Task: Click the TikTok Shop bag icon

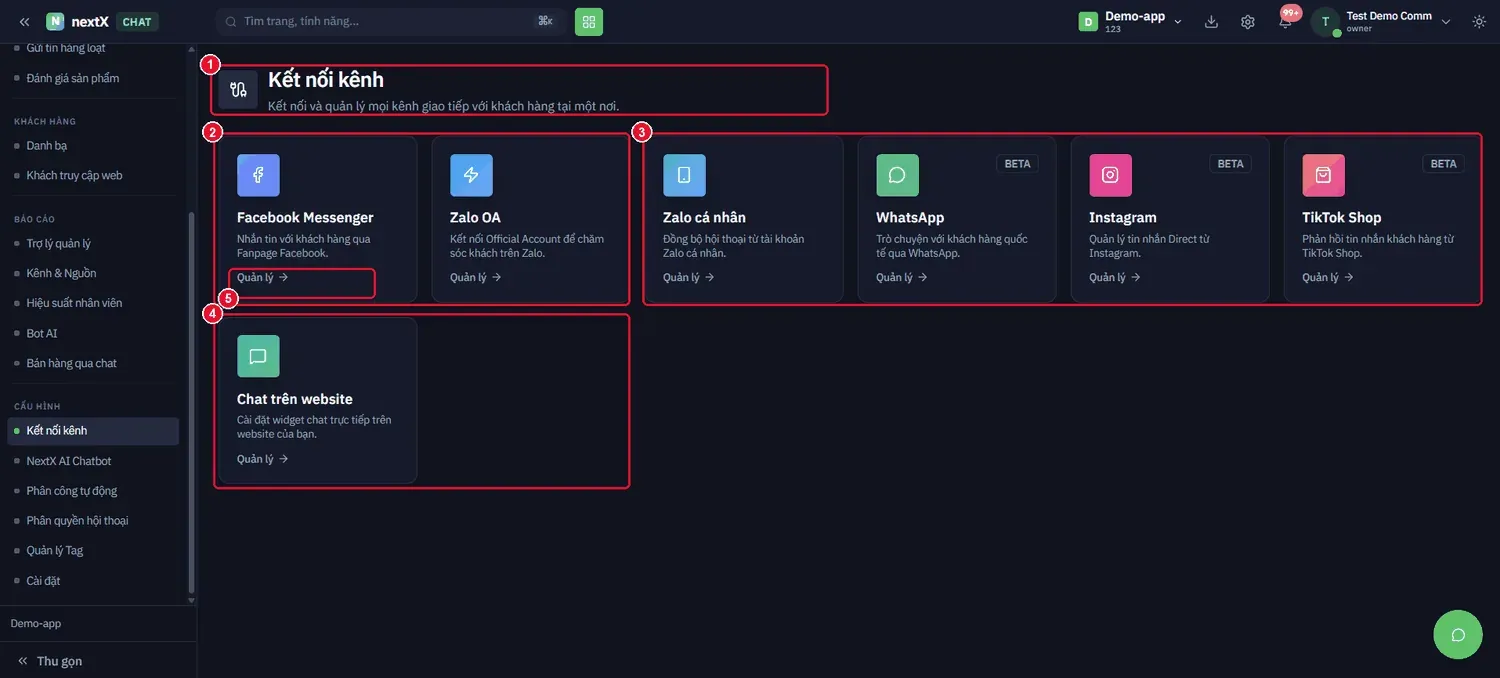Action: (x=1323, y=175)
